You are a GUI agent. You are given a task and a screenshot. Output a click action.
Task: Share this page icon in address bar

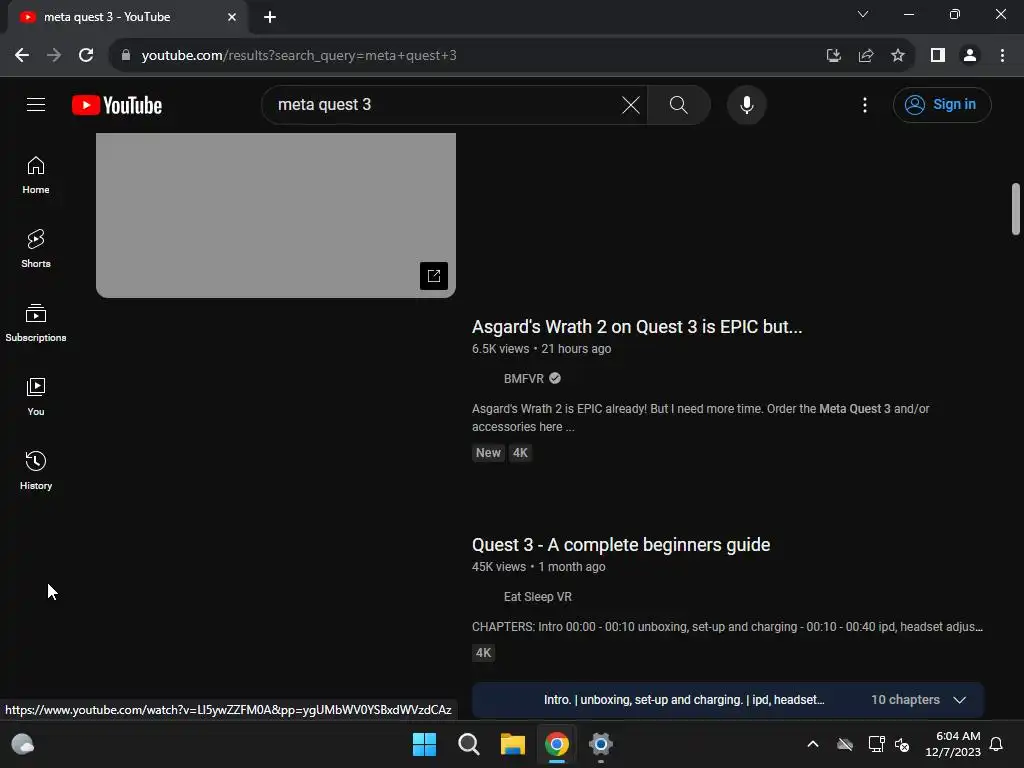coord(866,55)
